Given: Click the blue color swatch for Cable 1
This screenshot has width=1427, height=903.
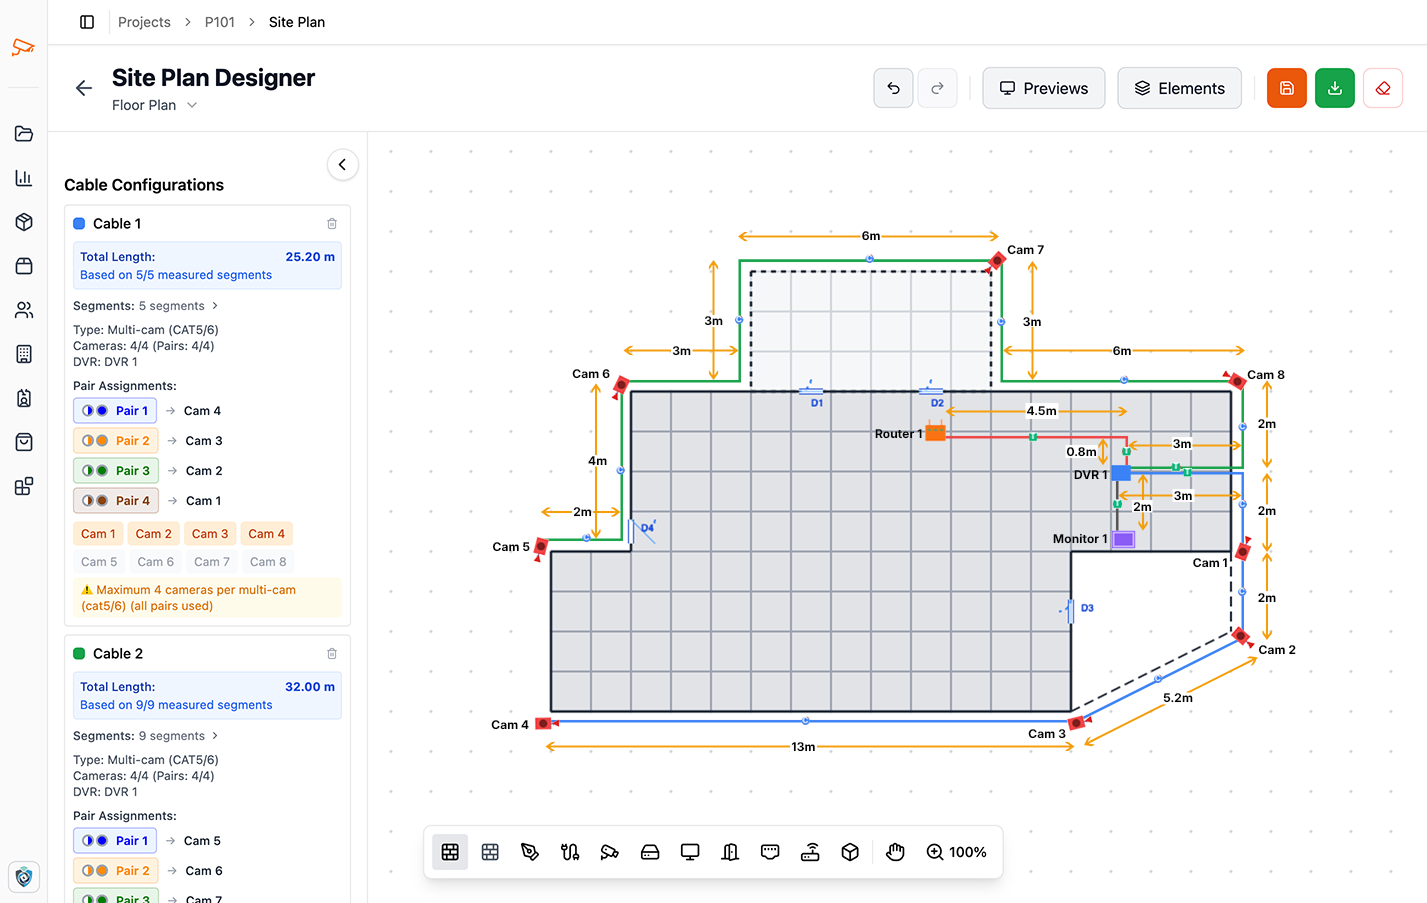Looking at the screenshot, I should coord(79,224).
